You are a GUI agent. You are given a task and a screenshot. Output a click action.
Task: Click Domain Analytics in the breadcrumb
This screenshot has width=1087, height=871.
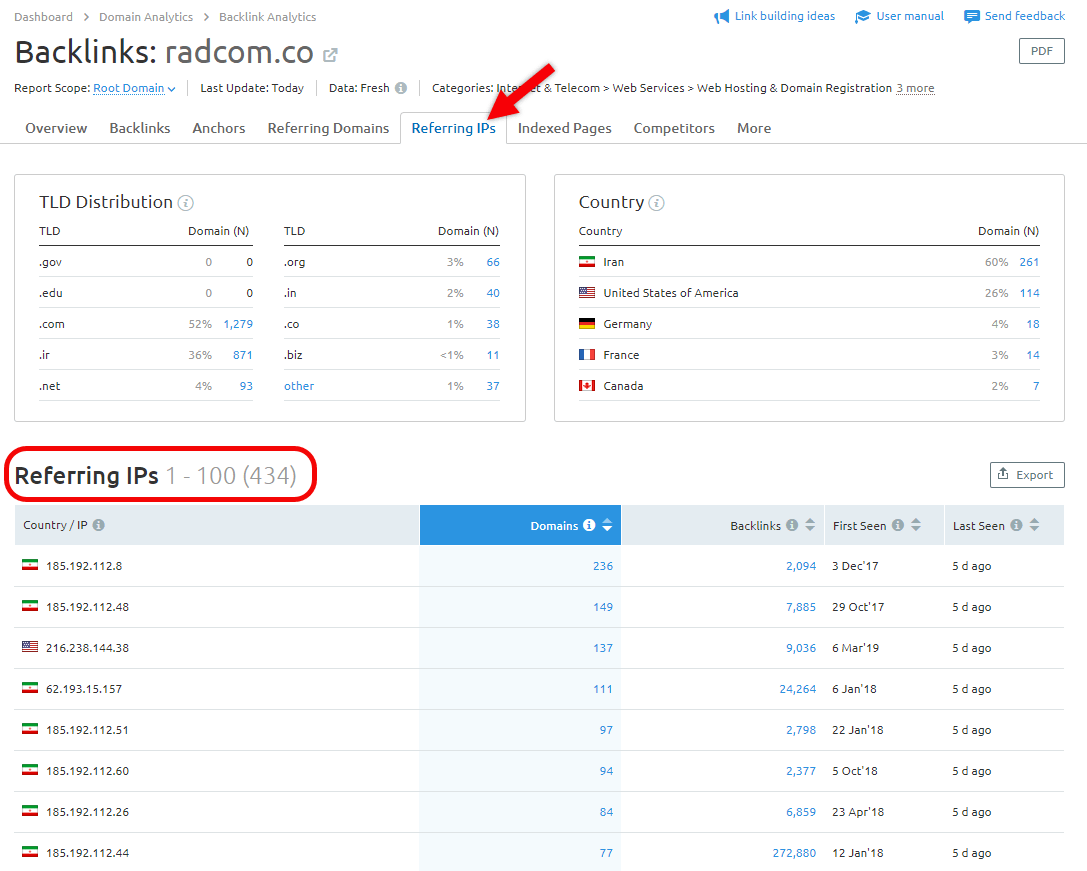point(146,17)
